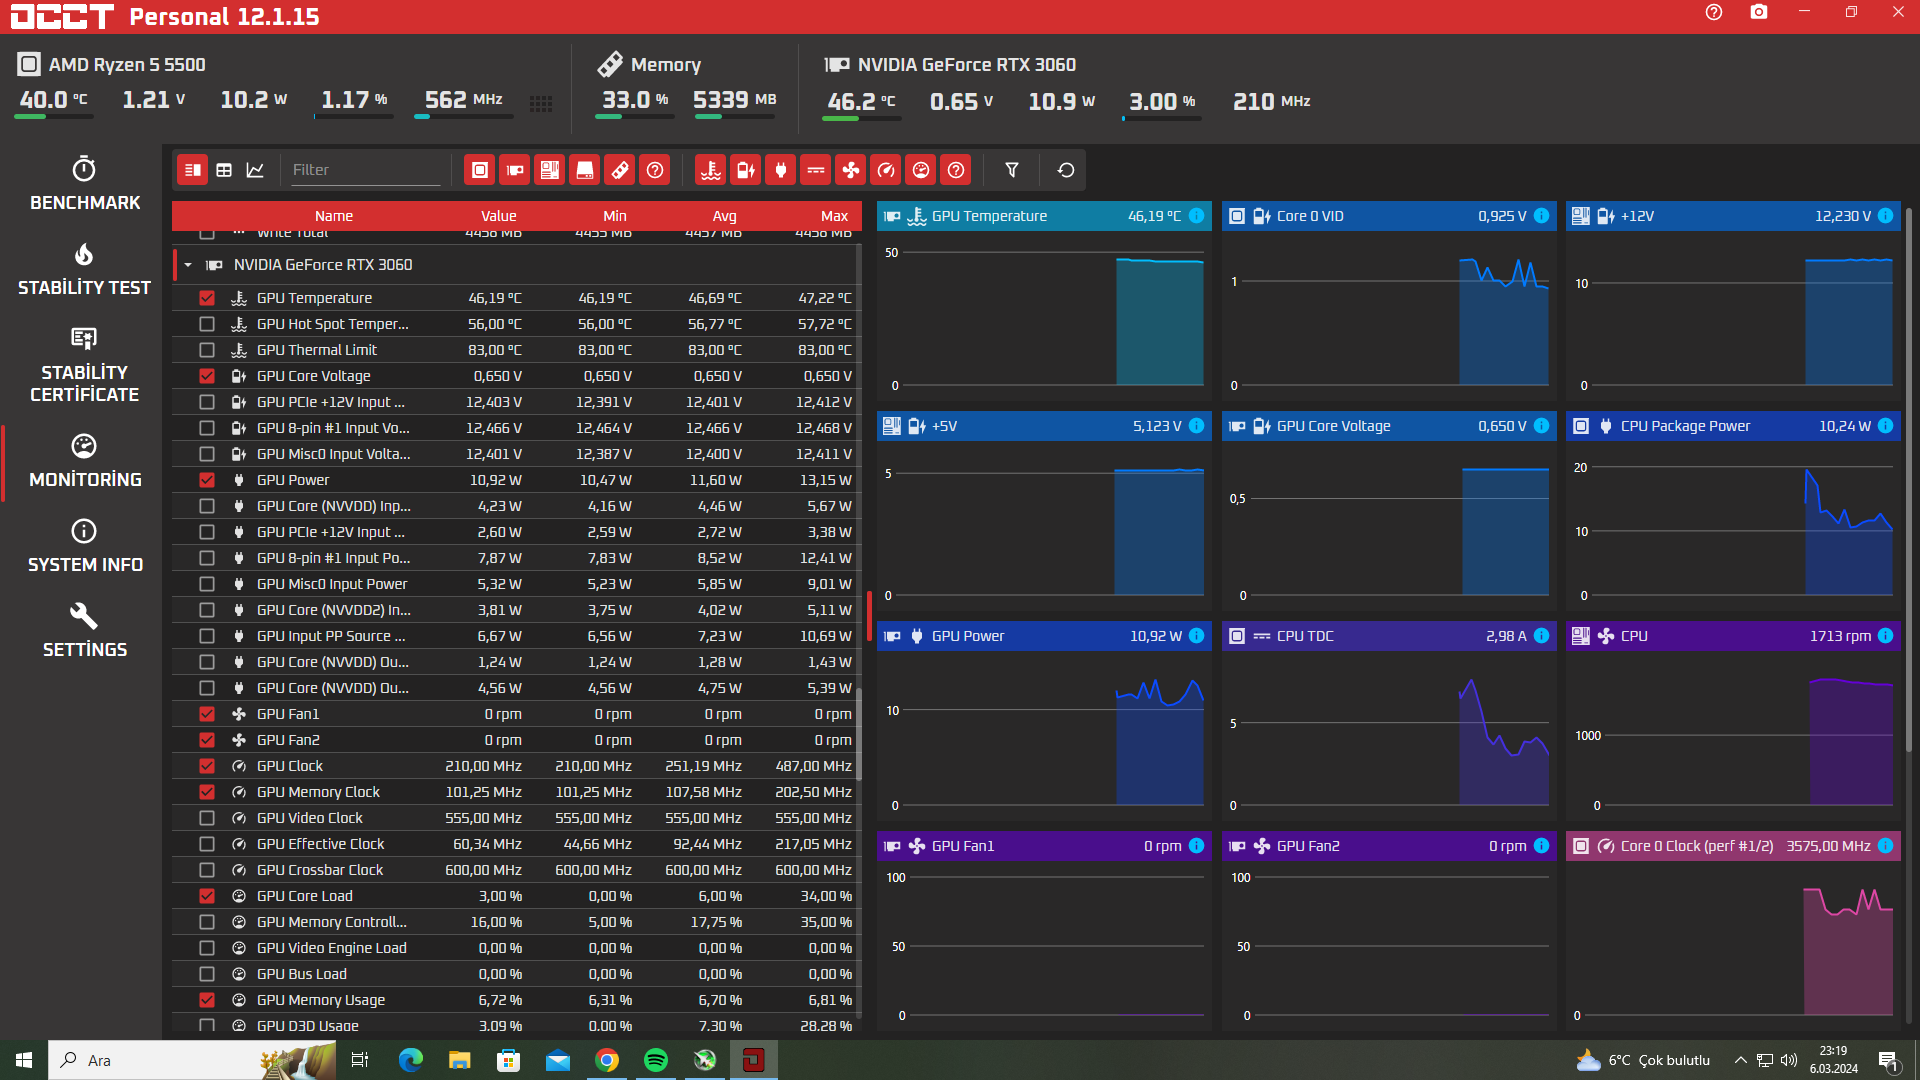This screenshot has width=1920, height=1080.
Task: Toggle unknown hardware filter (first question mark)
Action: pyautogui.click(x=655, y=170)
